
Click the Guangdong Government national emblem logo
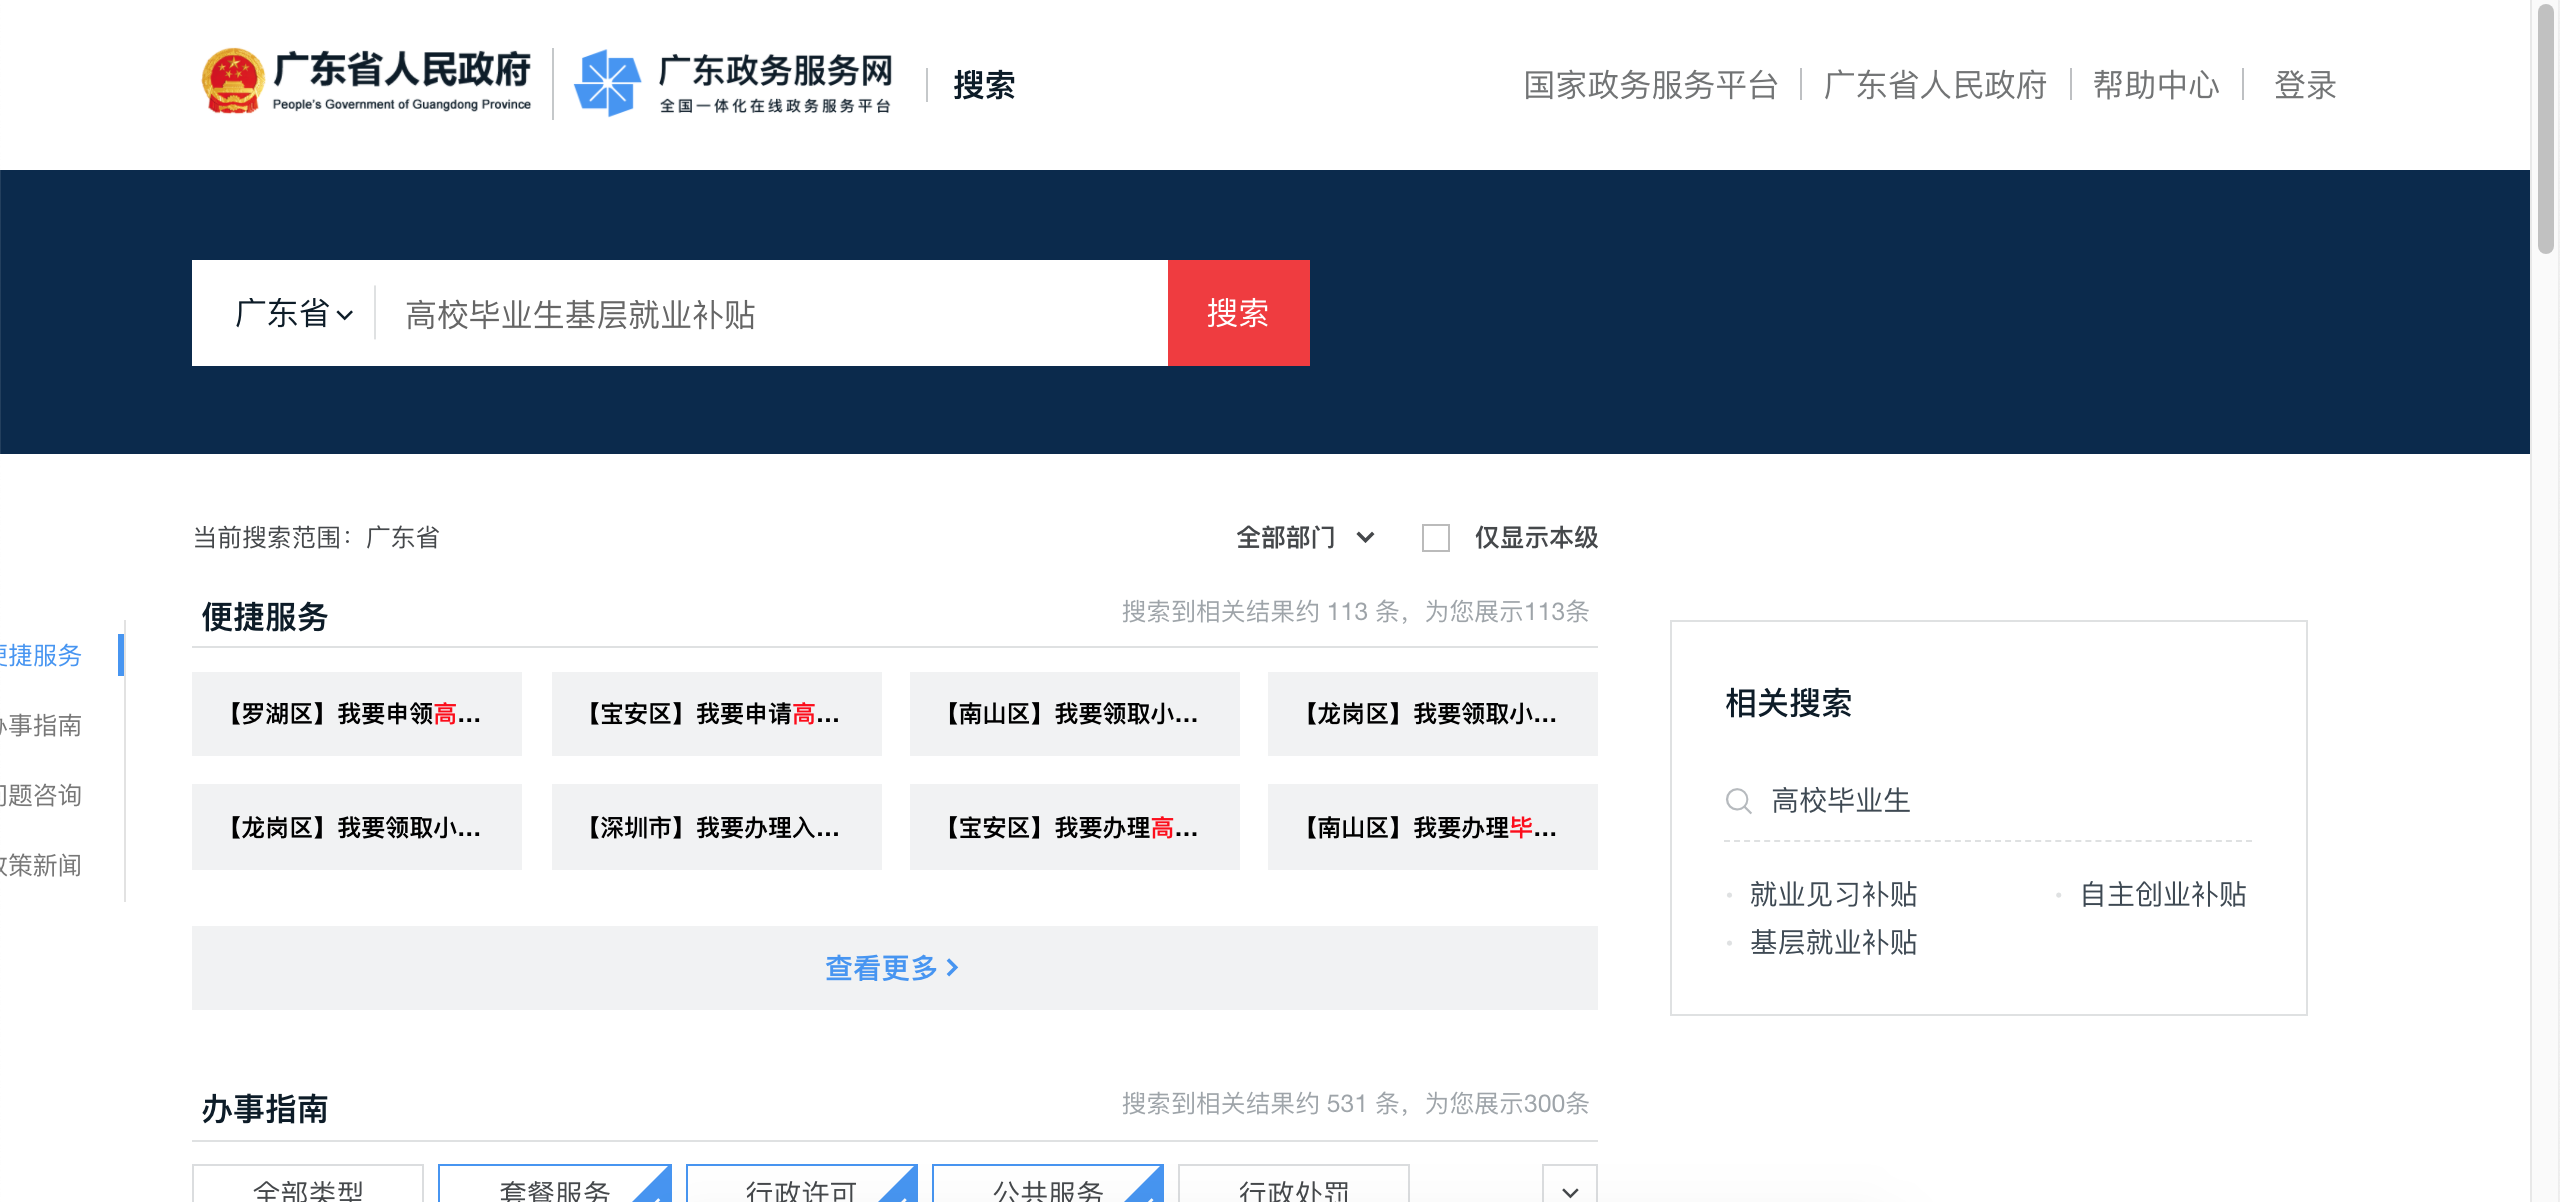[232, 82]
